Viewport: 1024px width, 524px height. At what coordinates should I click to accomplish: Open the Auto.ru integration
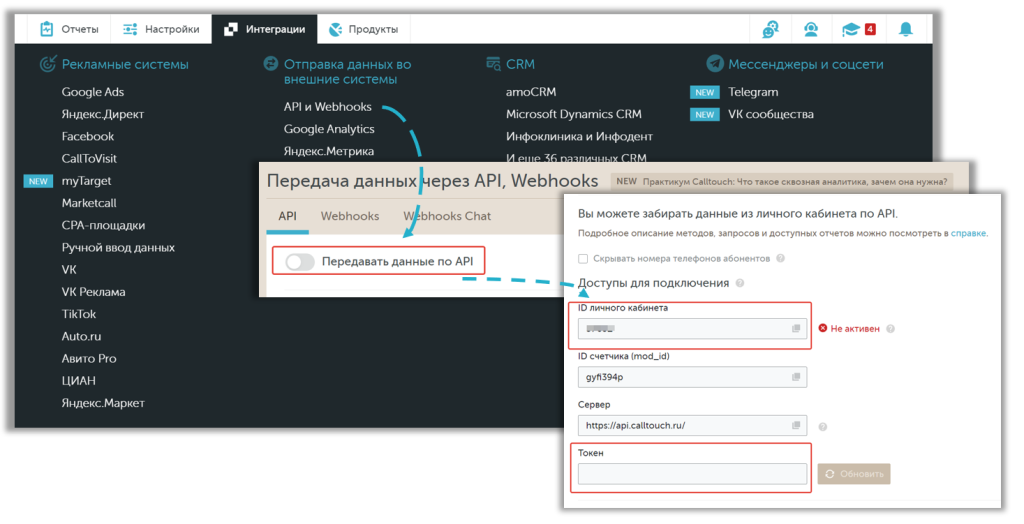[81, 336]
